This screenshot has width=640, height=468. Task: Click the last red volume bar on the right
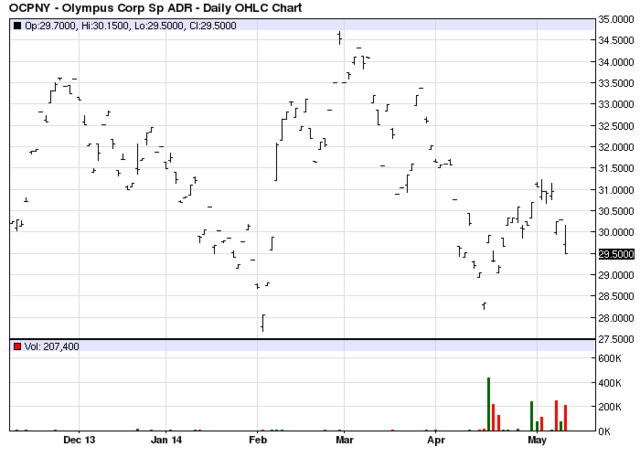coord(565,418)
